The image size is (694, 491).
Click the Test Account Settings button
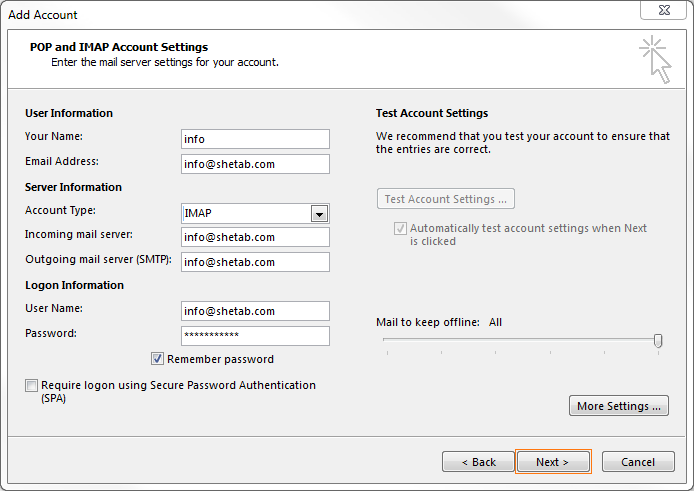click(445, 199)
